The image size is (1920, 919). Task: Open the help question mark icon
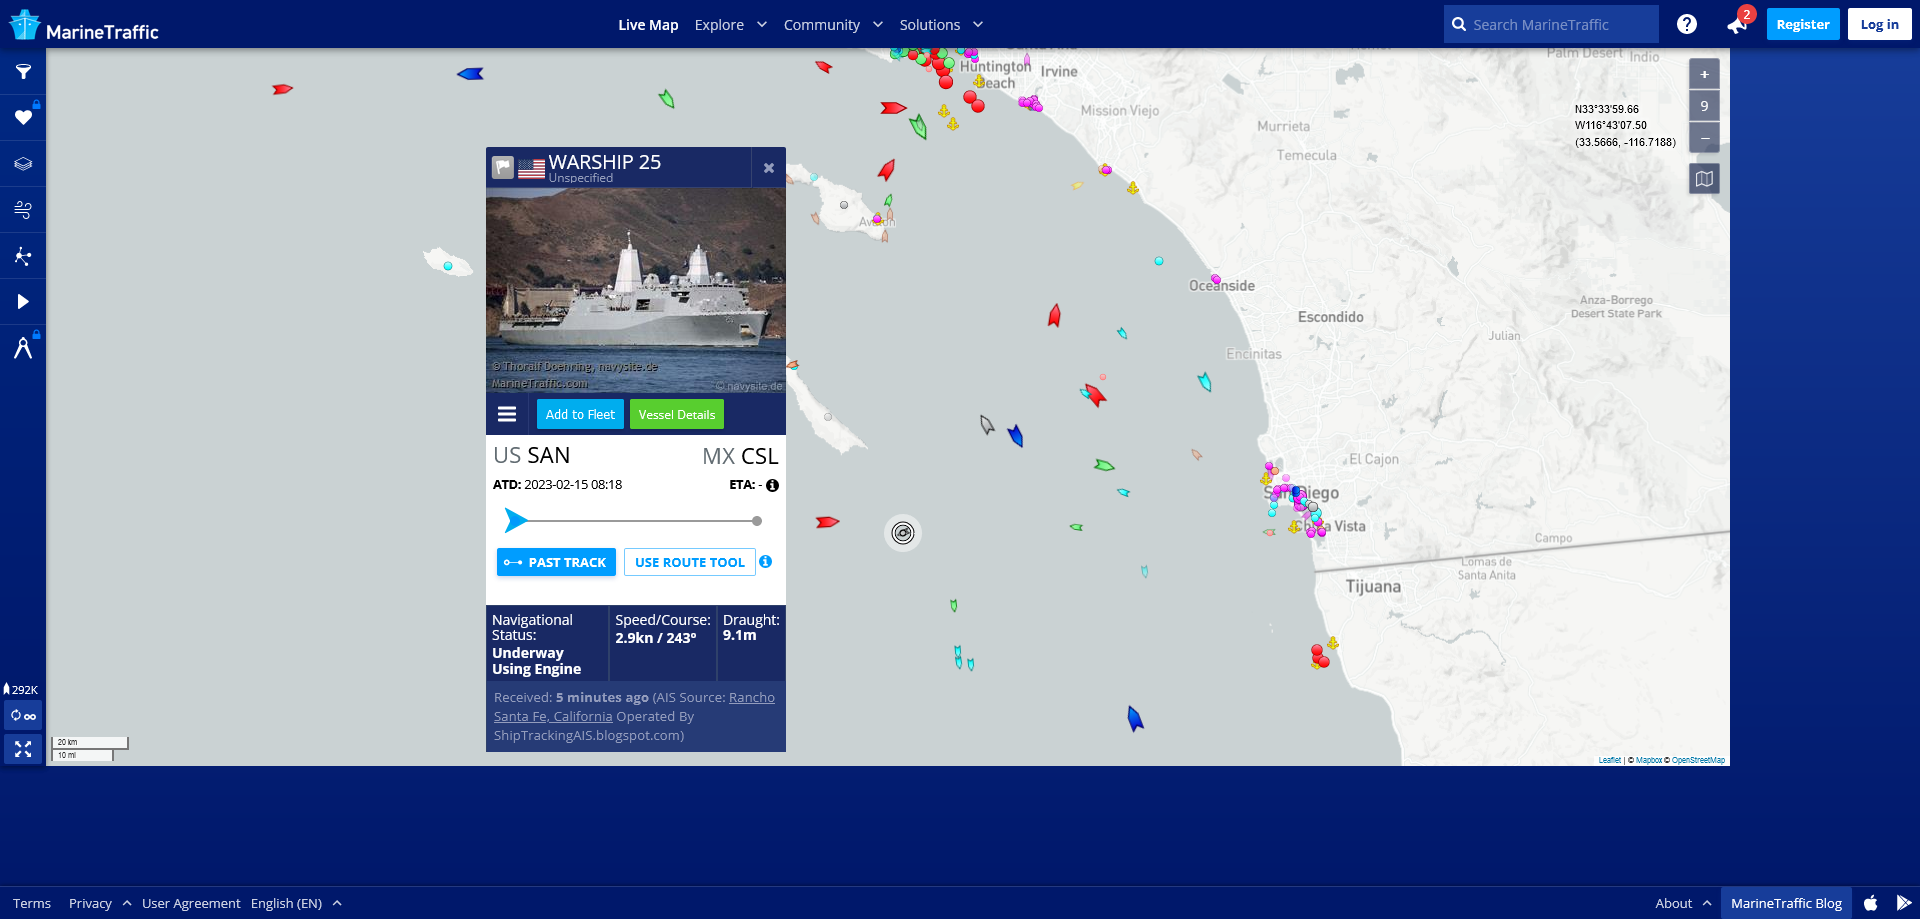tap(1687, 24)
